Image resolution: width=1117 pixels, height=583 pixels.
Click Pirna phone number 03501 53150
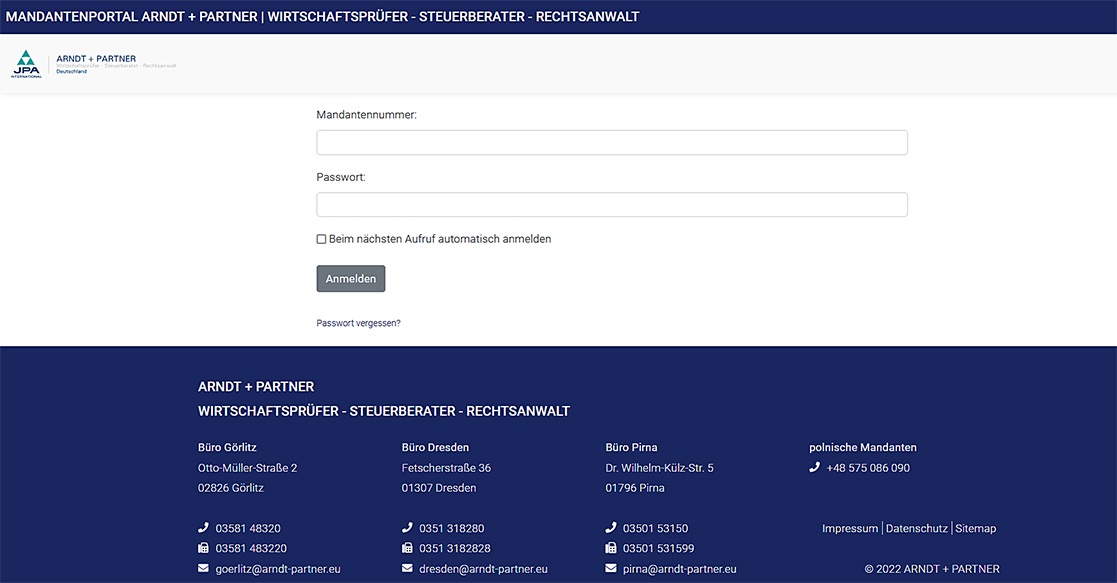tap(655, 528)
